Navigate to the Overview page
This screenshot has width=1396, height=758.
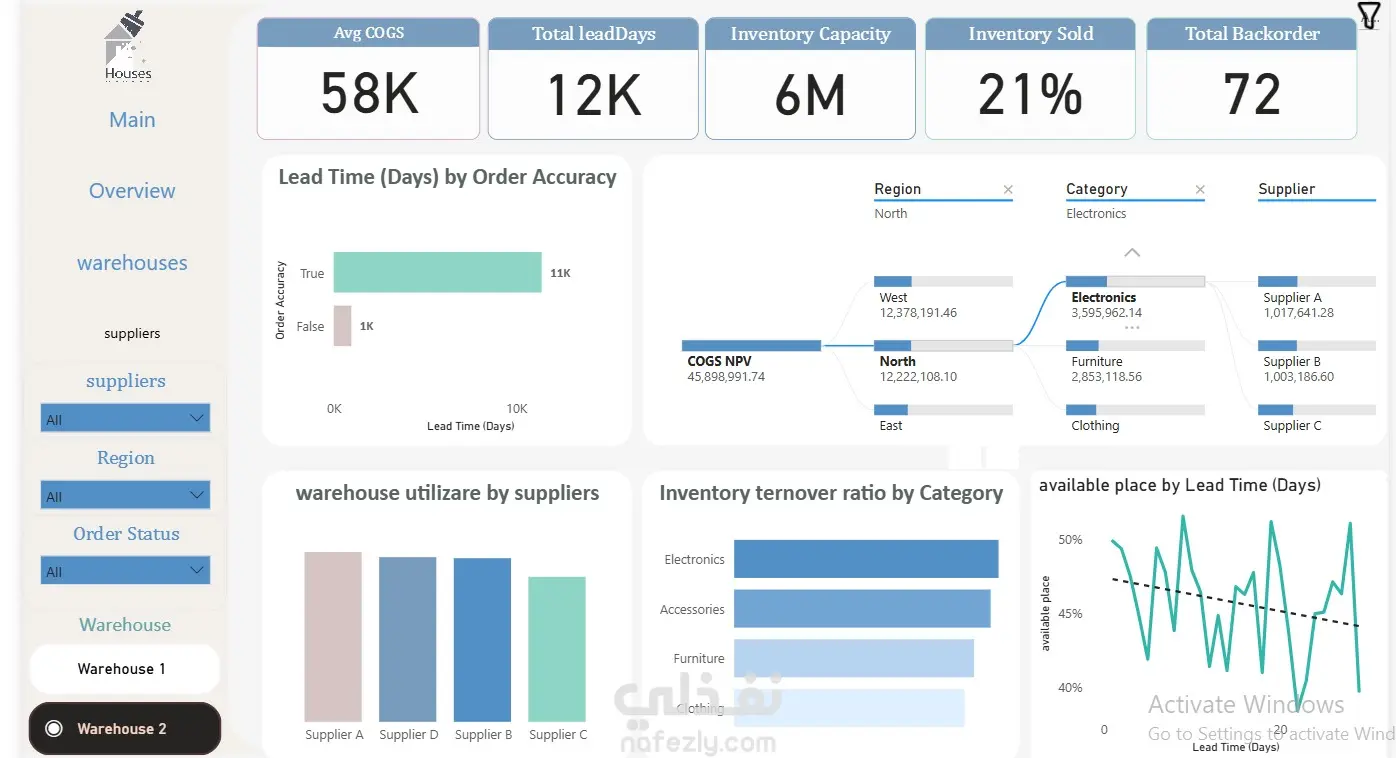click(132, 191)
